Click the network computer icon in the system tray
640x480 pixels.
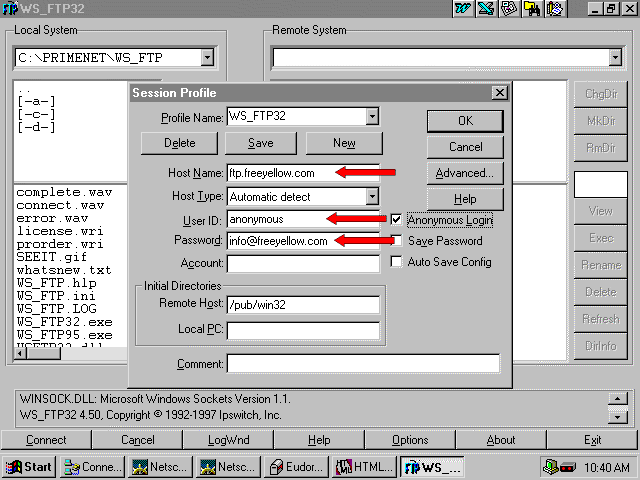coord(552,467)
